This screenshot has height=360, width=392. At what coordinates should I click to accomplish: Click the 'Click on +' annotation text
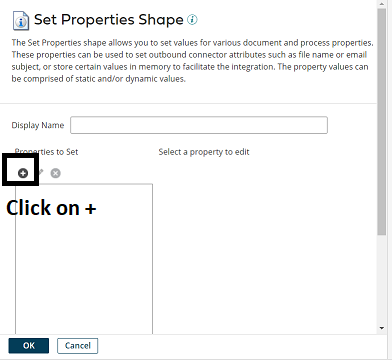tap(51, 208)
